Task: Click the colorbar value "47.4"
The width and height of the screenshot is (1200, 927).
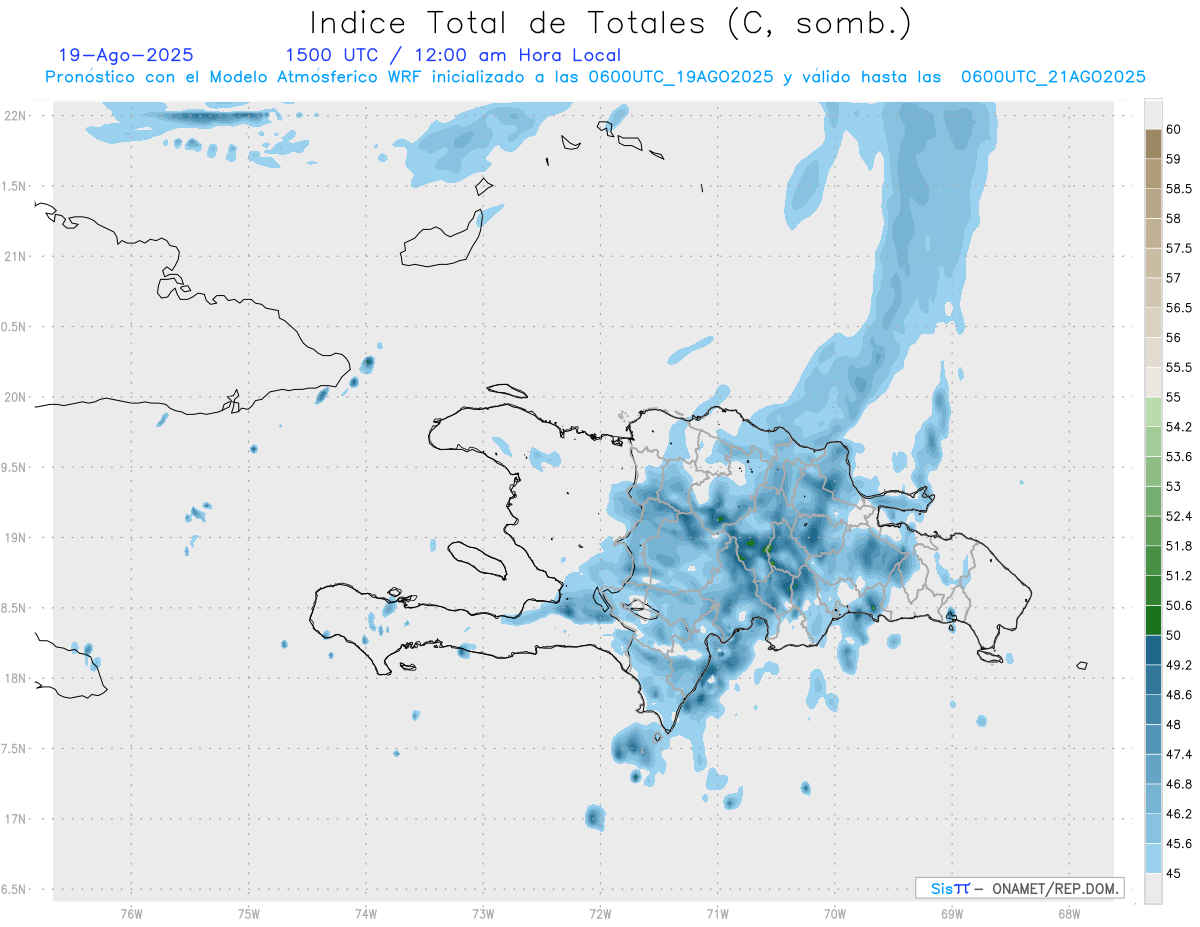Action: 1178,754
